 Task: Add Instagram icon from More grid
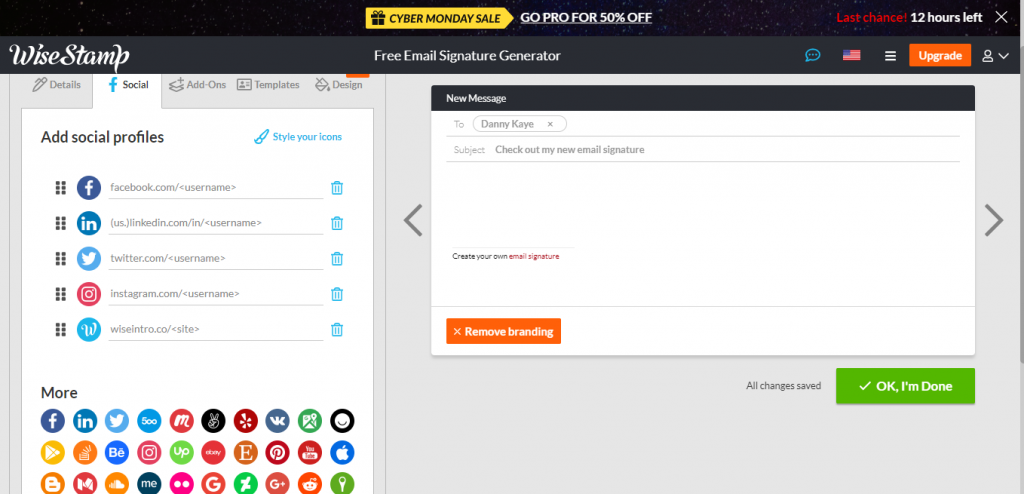click(150, 452)
